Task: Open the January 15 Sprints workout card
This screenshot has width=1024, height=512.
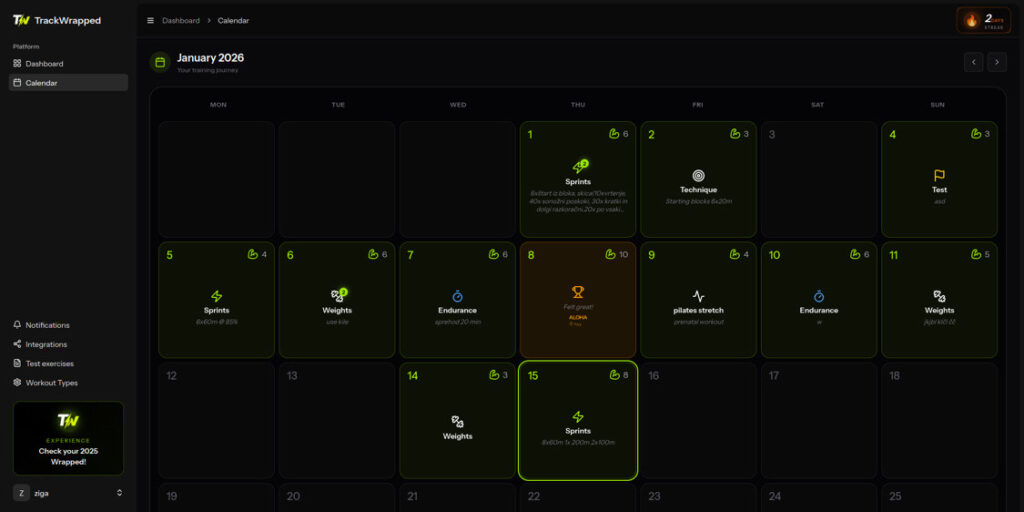Action: pos(578,421)
